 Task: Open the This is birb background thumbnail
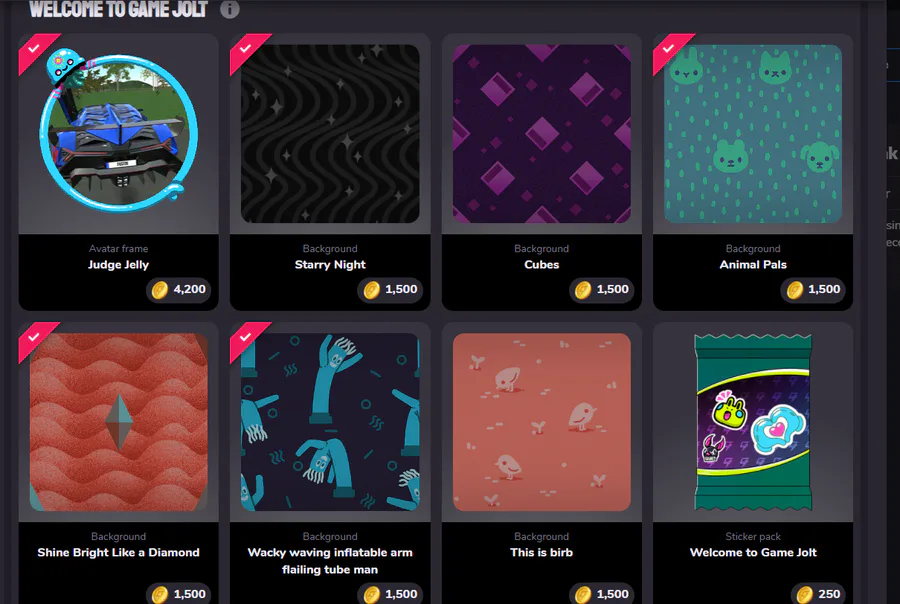pos(542,422)
